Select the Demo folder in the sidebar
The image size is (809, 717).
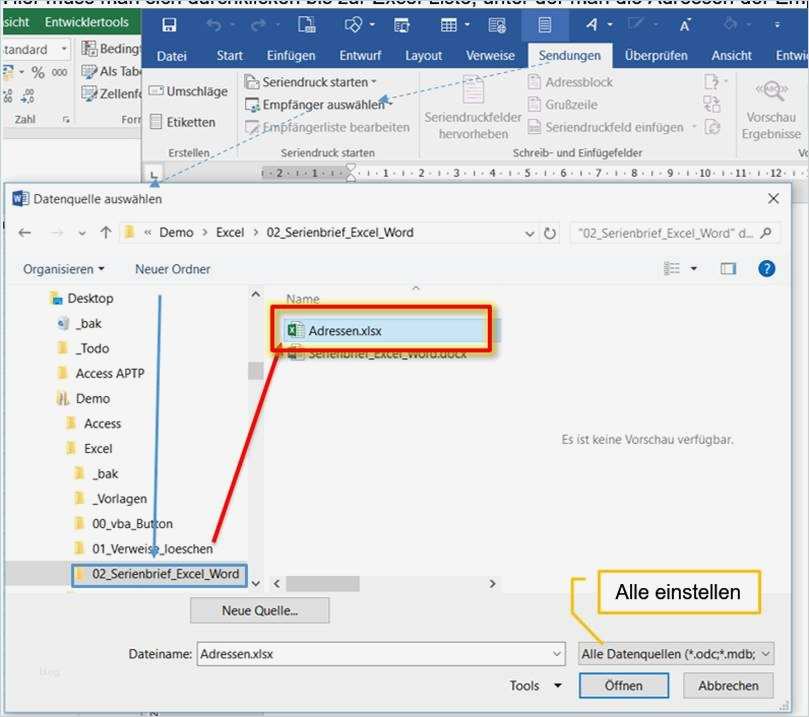point(92,398)
